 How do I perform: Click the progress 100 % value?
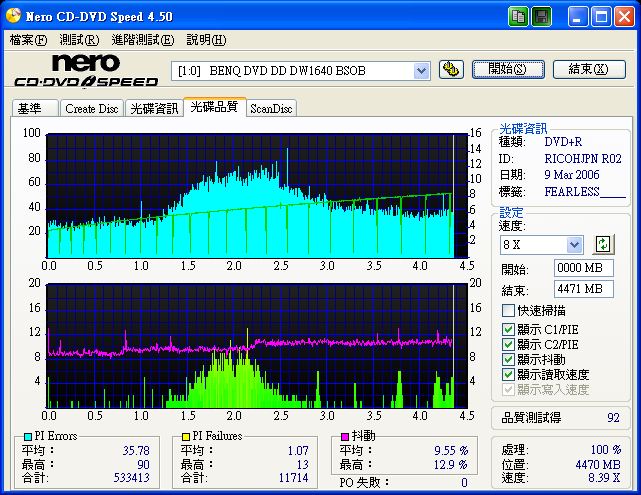(606, 450)
